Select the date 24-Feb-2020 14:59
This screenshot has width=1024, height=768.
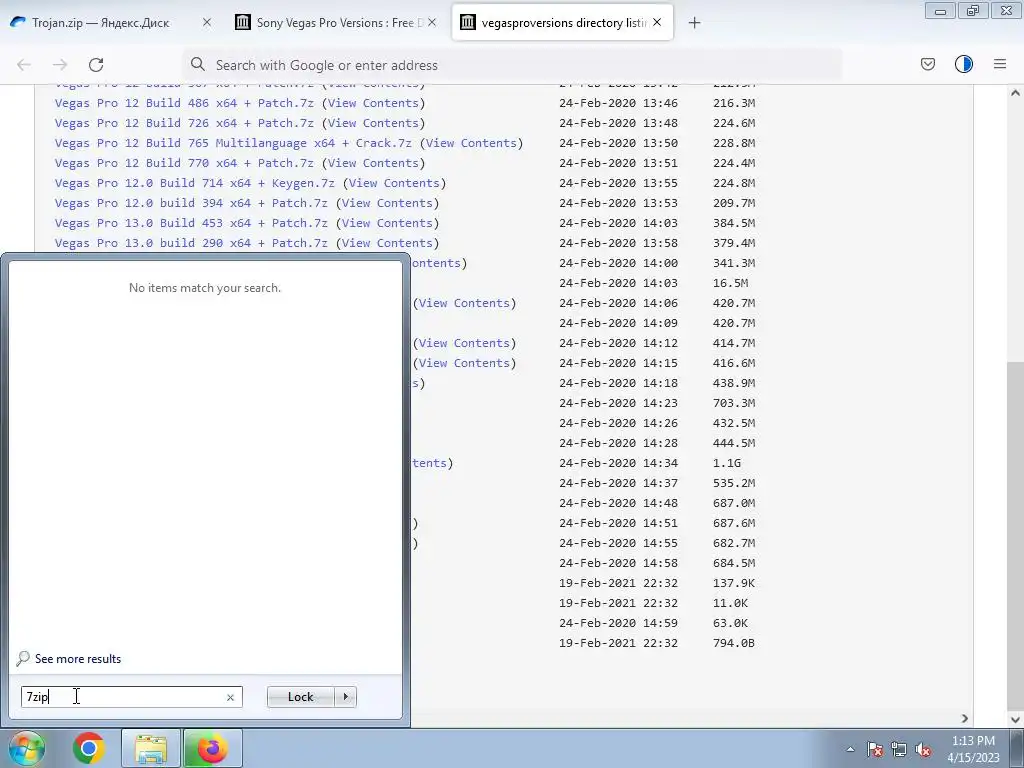(618, 623)
